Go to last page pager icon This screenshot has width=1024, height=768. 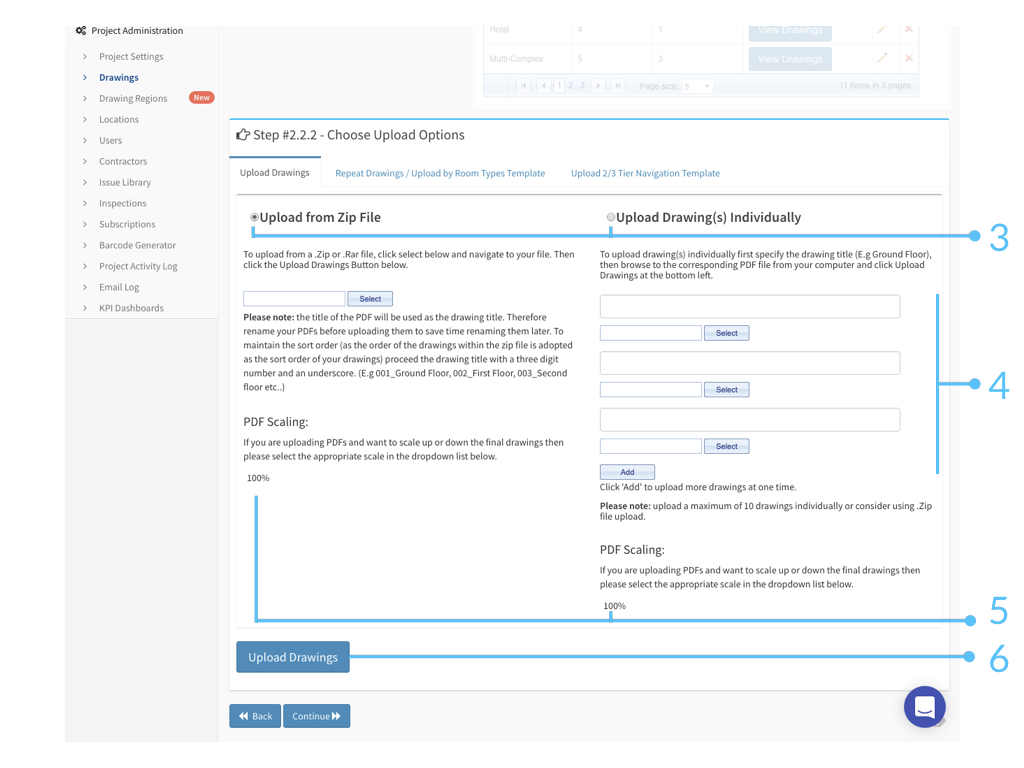[617, 86]
